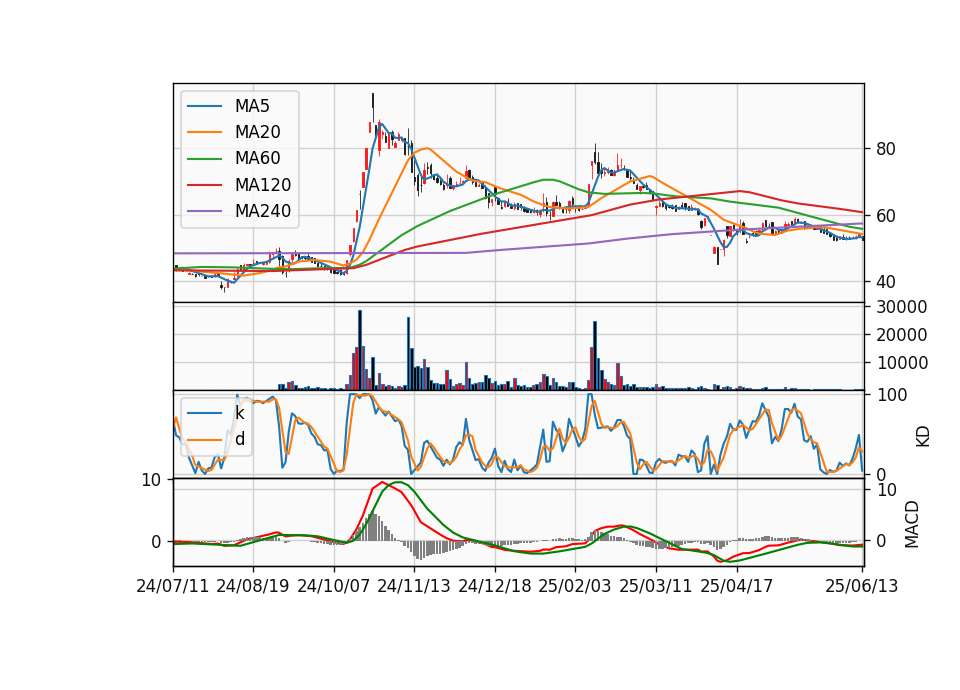Screen dimensions: 960x690
Task: Click the 40 price axis label
Action: click(x=886, y=282)
